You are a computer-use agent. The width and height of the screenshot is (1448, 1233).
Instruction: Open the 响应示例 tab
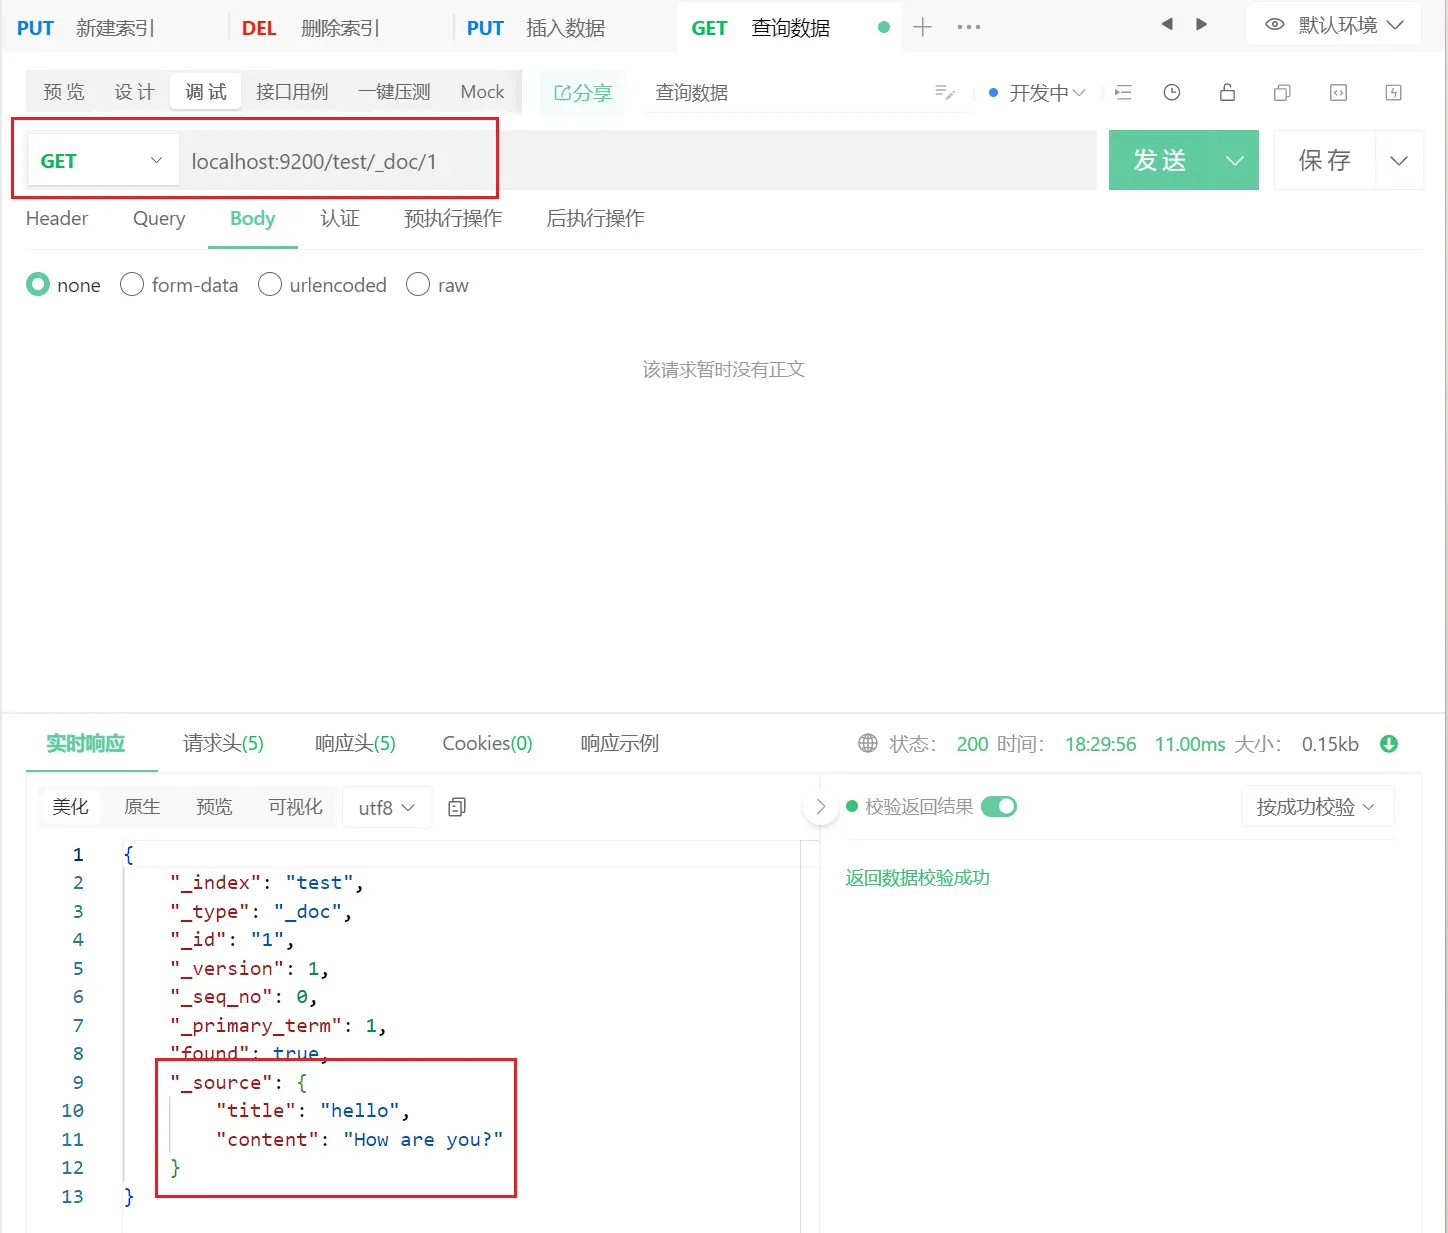coord(620,743)
